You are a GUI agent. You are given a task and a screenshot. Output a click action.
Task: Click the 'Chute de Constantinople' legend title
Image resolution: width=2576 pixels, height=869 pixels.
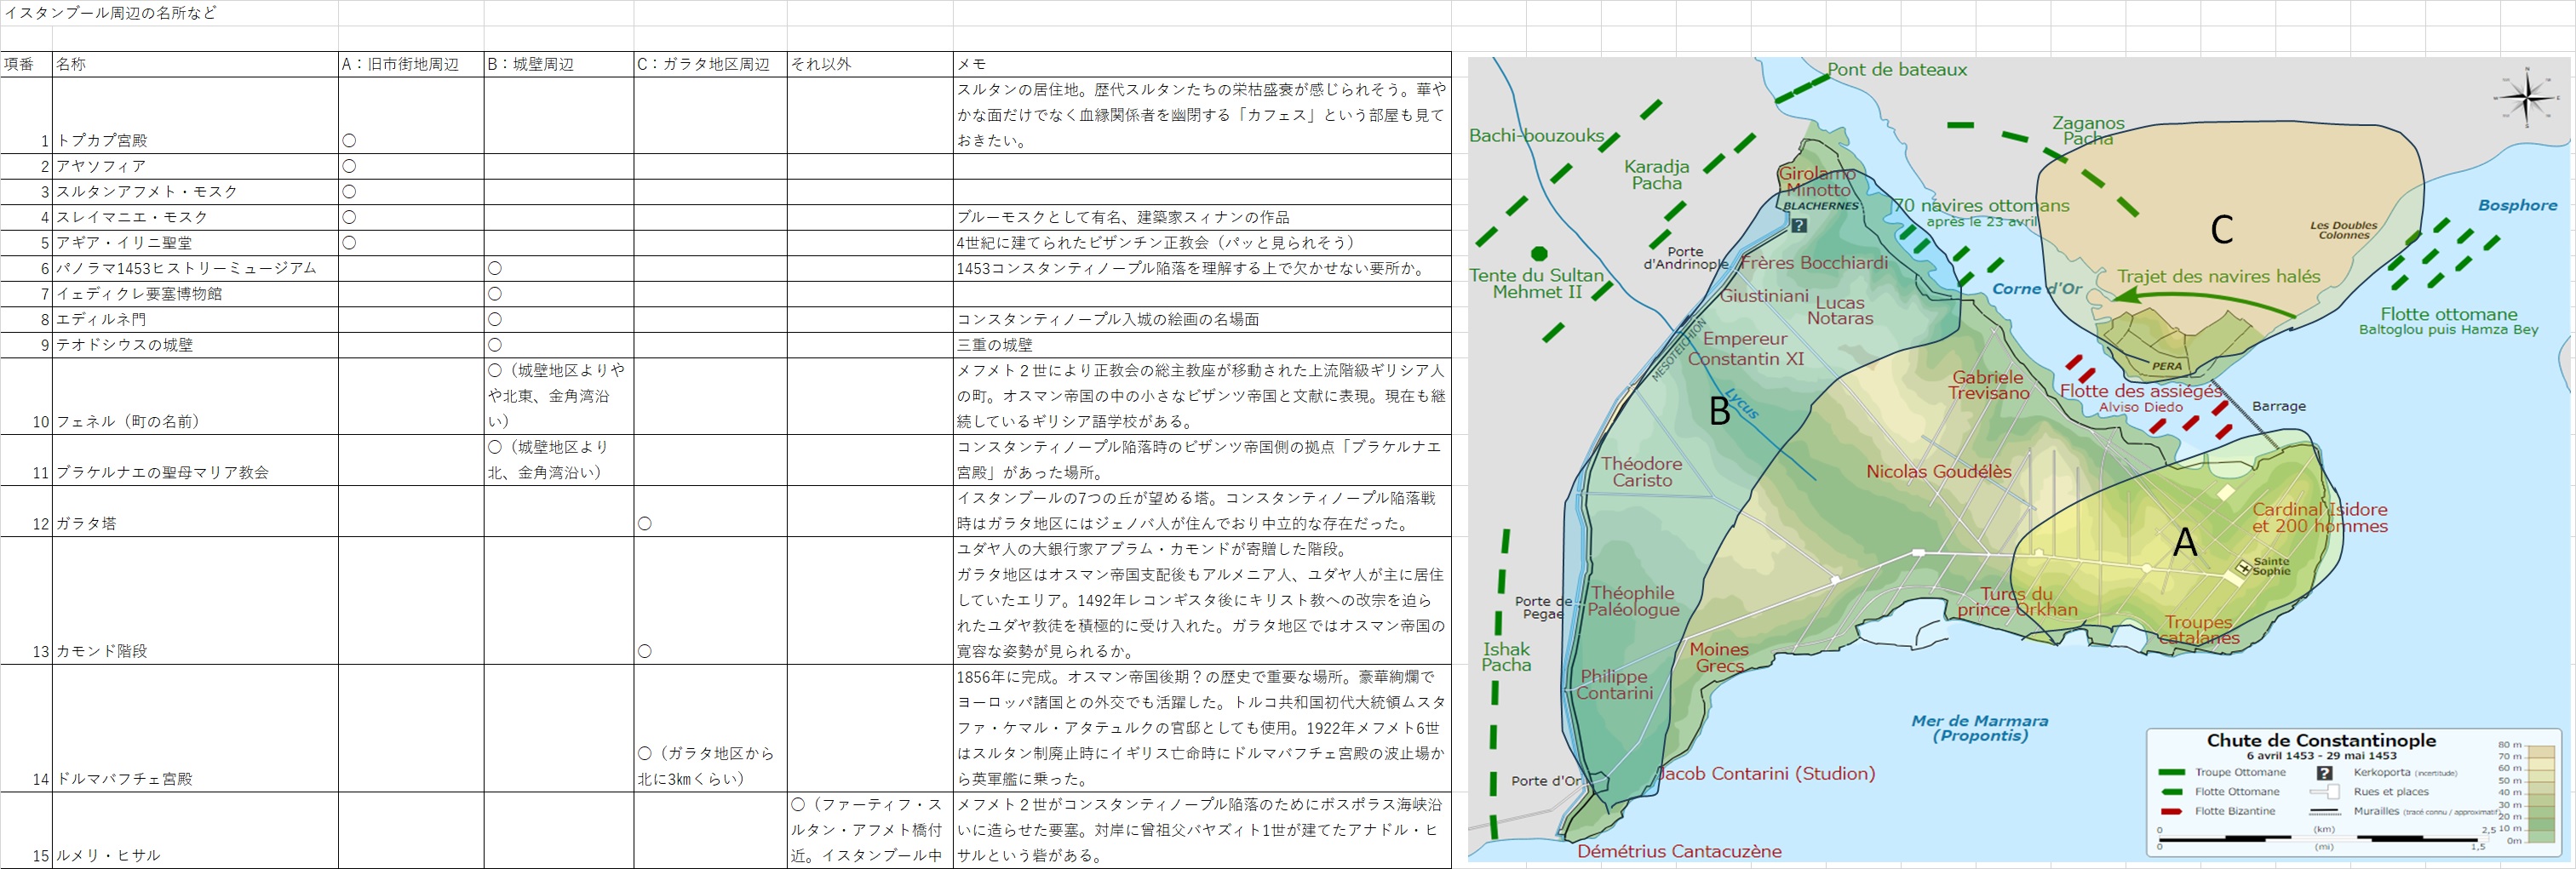click(2320, 740)
